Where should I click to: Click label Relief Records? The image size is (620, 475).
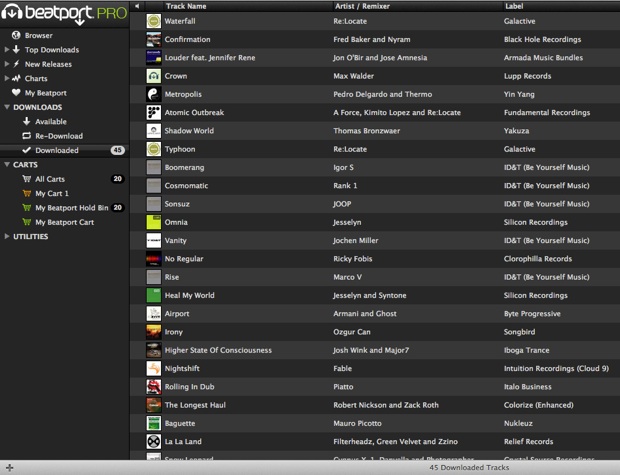pos(529,441)
